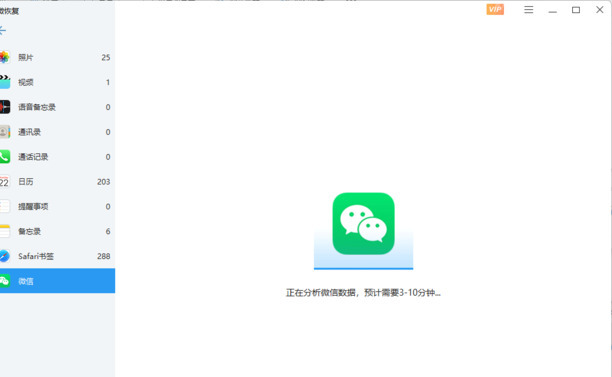Select 语音备忘录 category
The height and width of the screenshot is (377, 612).
coord(57,107)
